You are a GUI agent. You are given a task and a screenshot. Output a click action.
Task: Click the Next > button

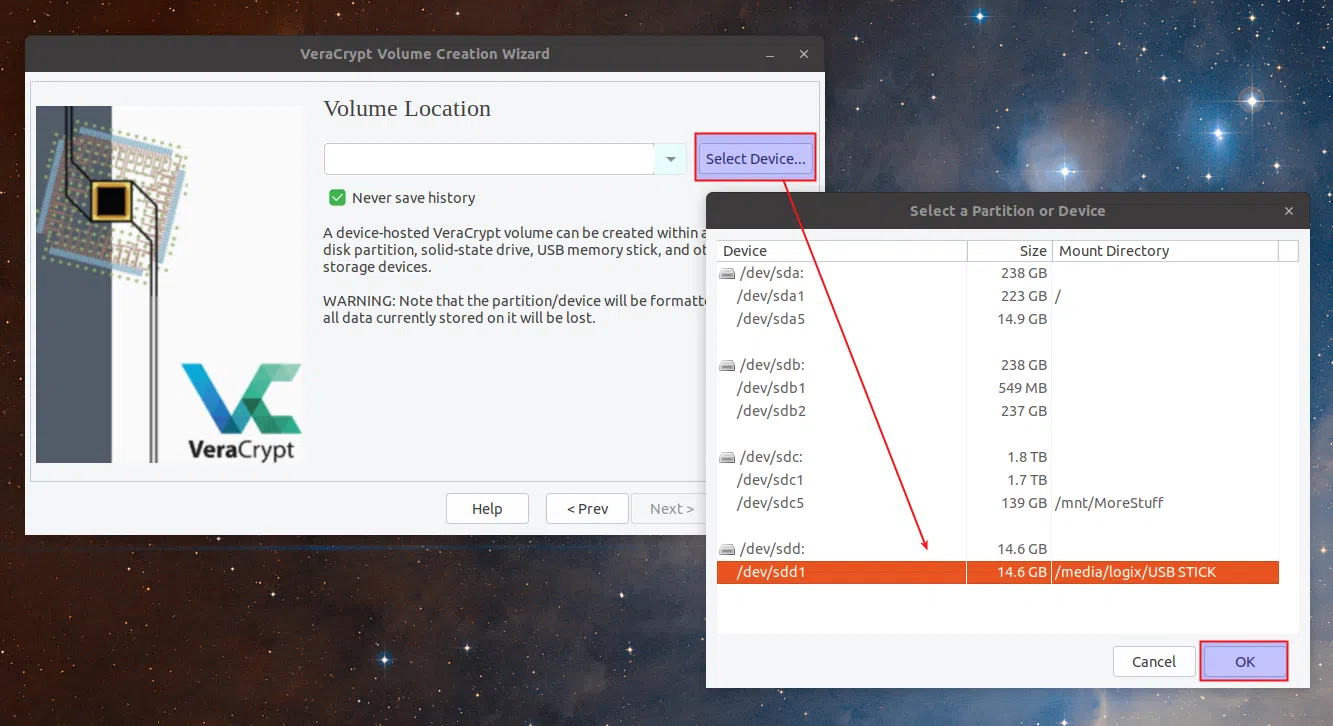671,509
